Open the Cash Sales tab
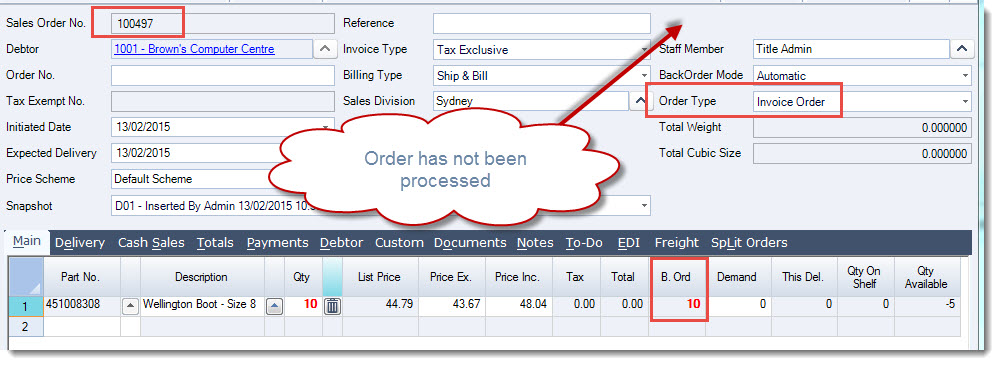Screen dimensions: 999x365 click(x=151, y=243)
